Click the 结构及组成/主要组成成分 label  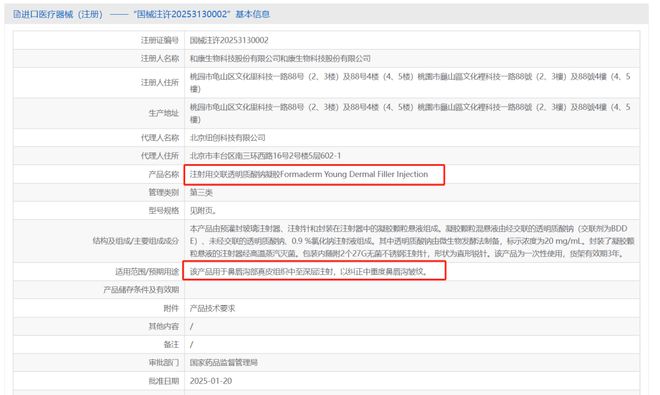coord(136,241)
